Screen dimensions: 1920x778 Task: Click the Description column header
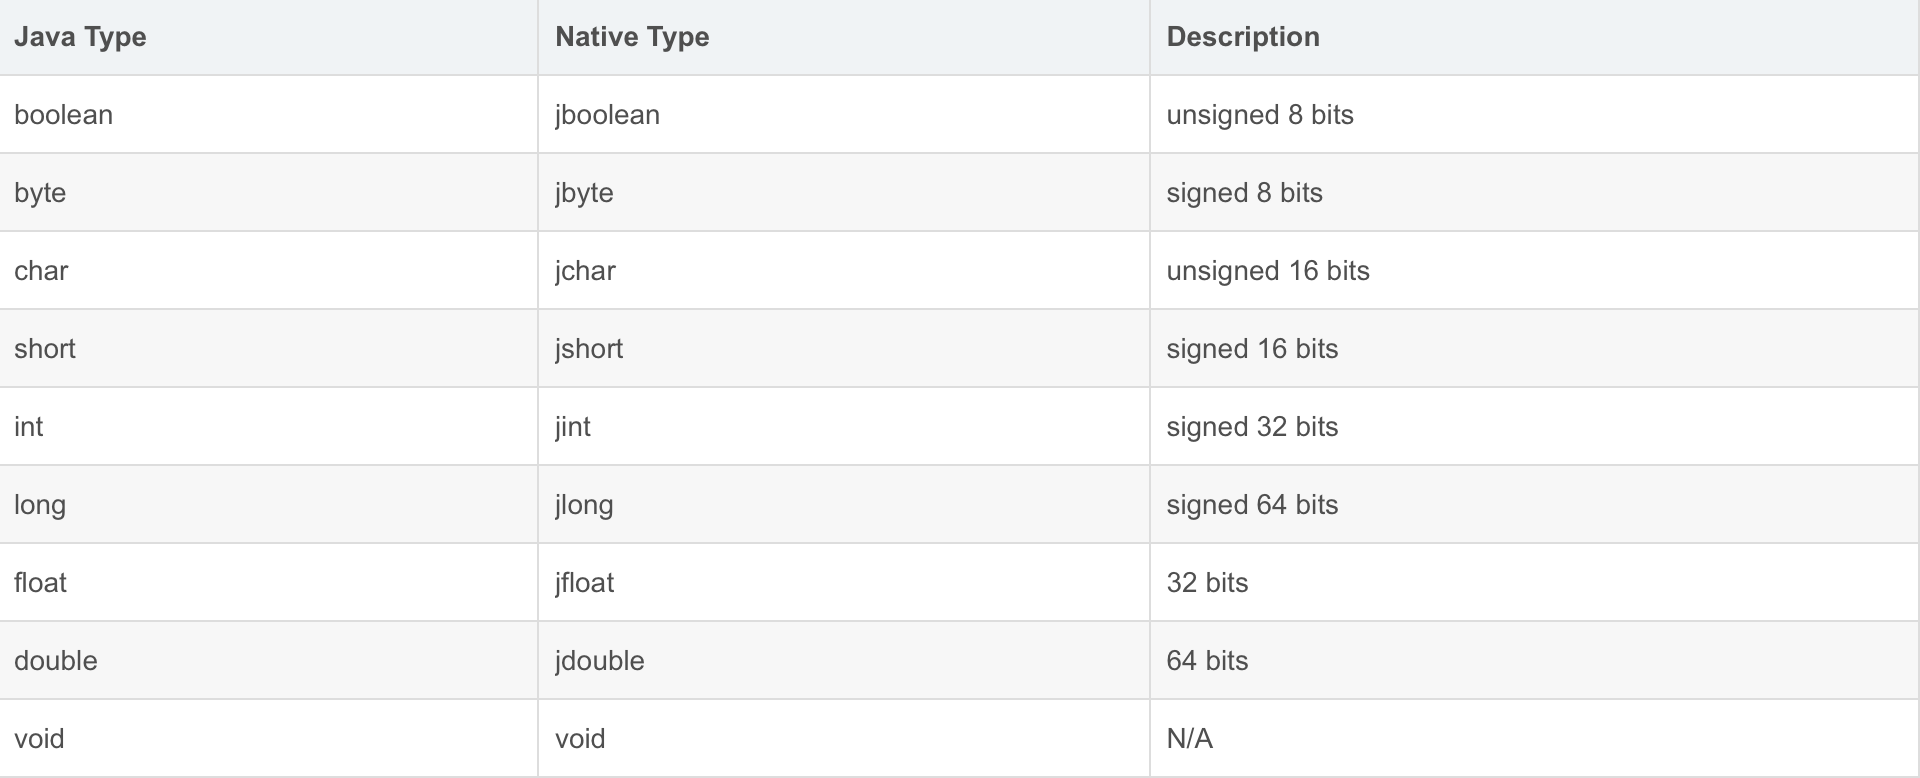coord(1243,37)
